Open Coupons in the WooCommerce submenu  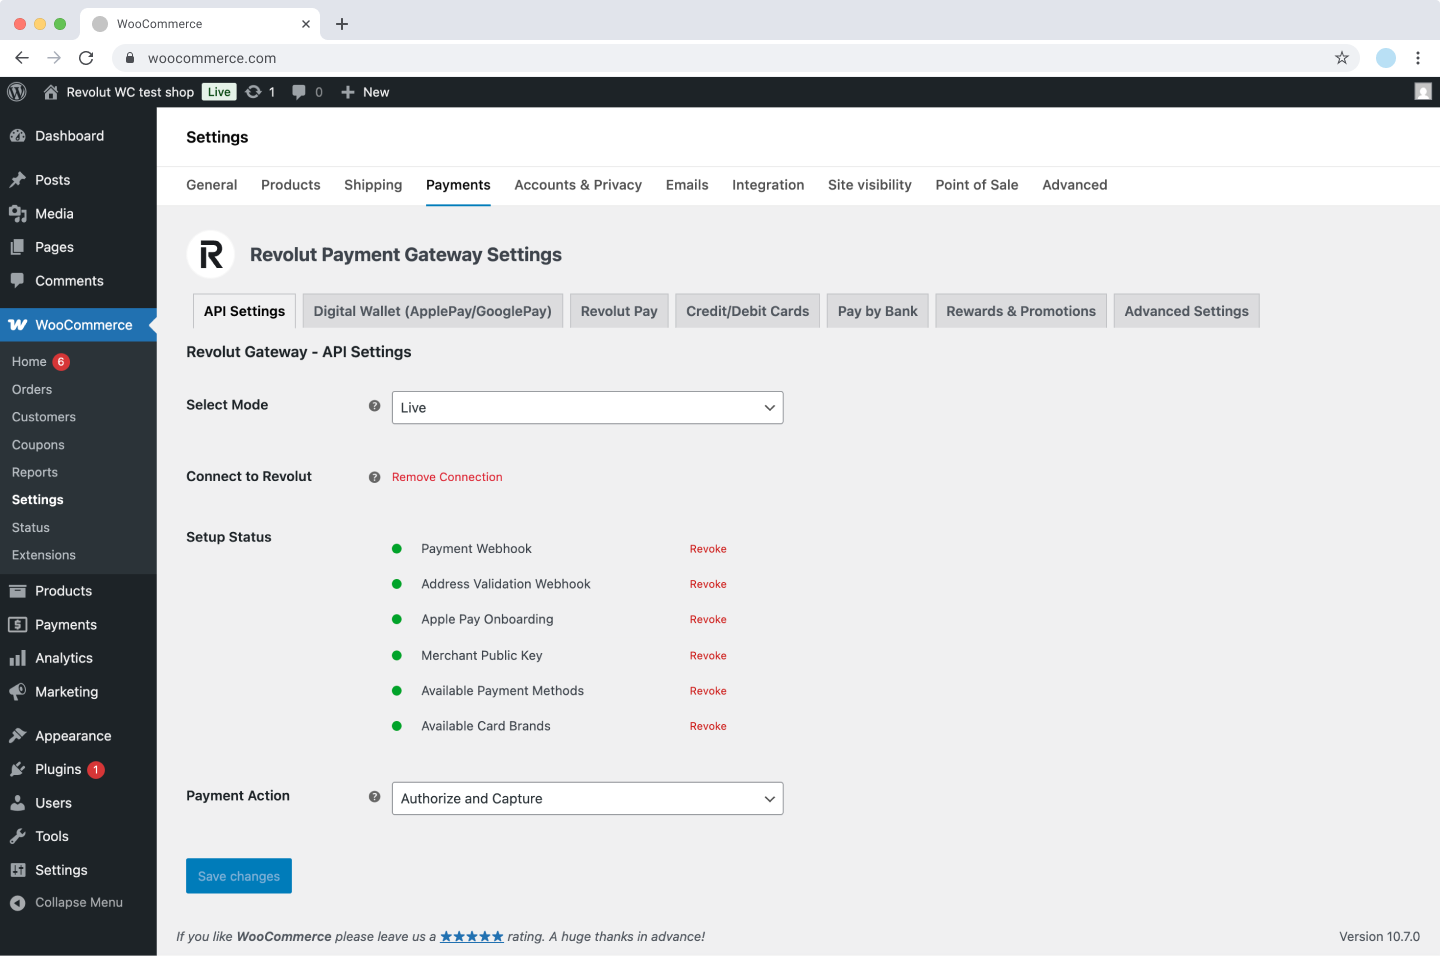38,445
